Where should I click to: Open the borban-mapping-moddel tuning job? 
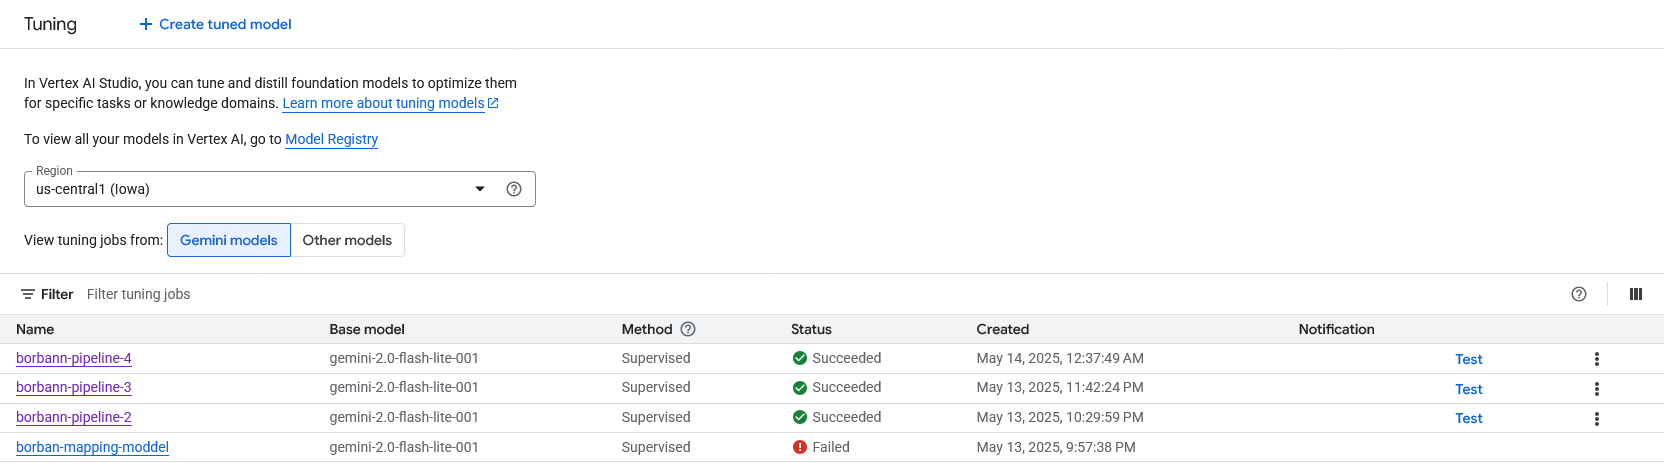[x=92, y=447]
